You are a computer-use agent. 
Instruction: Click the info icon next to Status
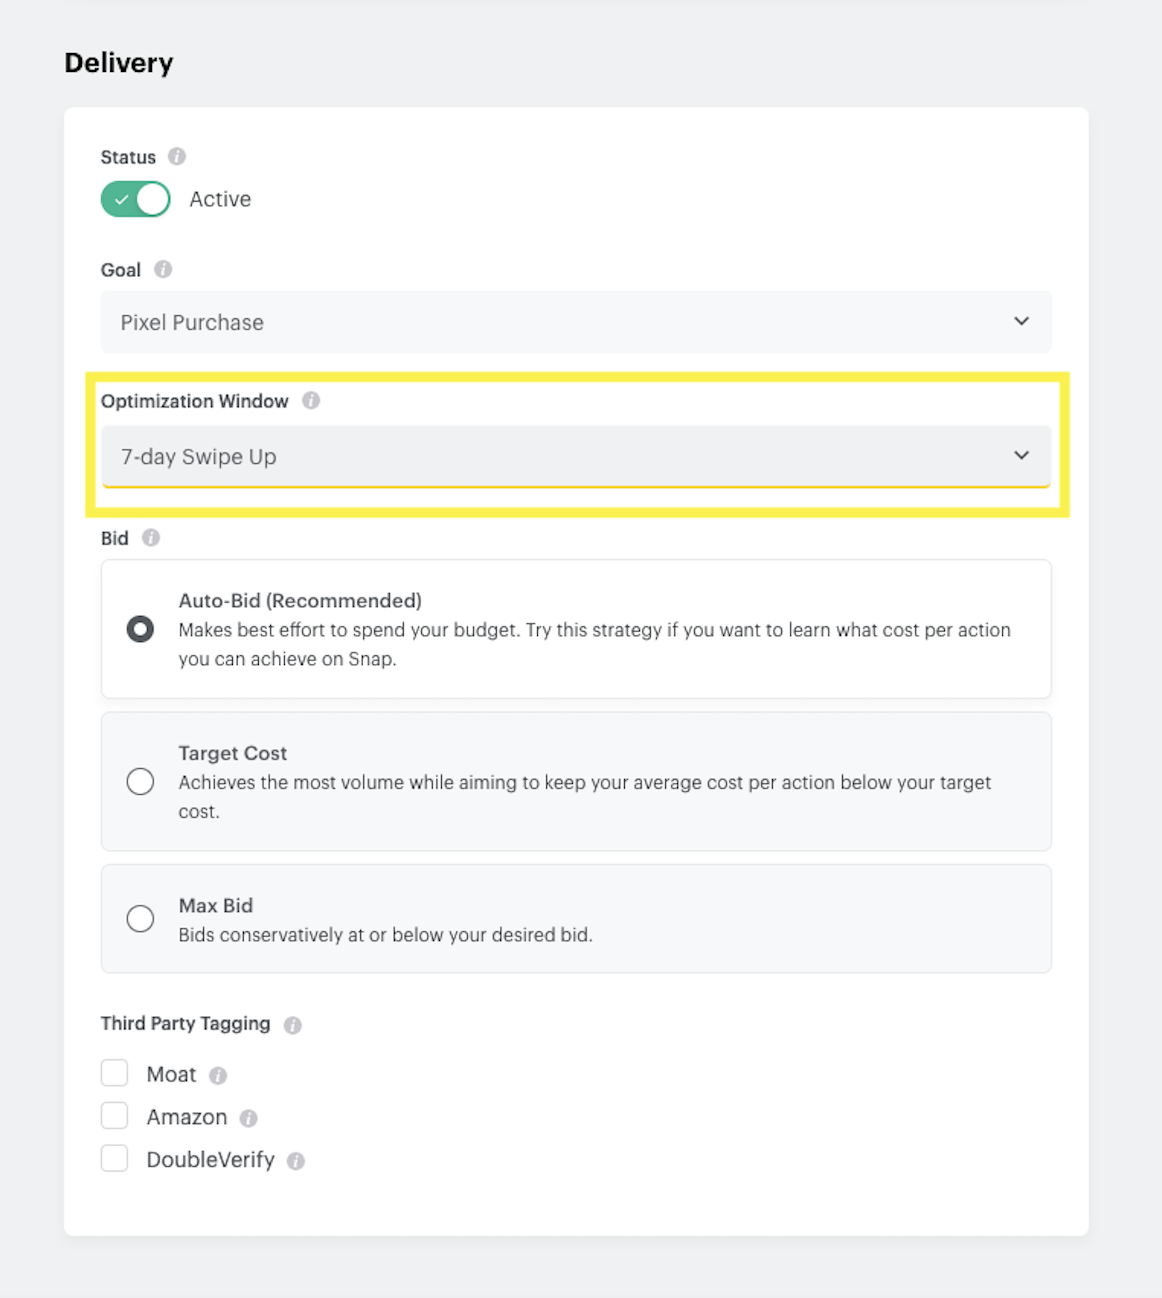(177, 157)
